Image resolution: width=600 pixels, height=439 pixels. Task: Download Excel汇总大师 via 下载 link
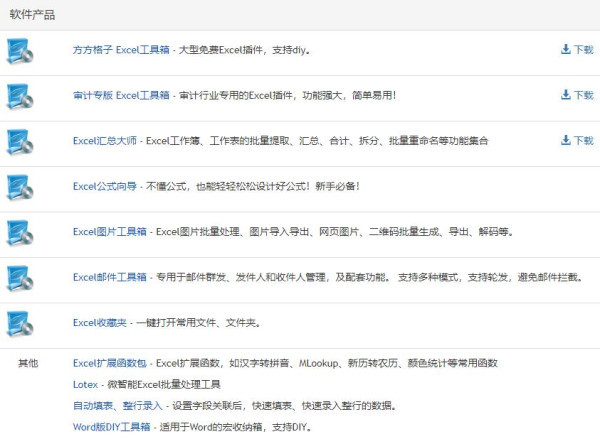click(577, 140)
